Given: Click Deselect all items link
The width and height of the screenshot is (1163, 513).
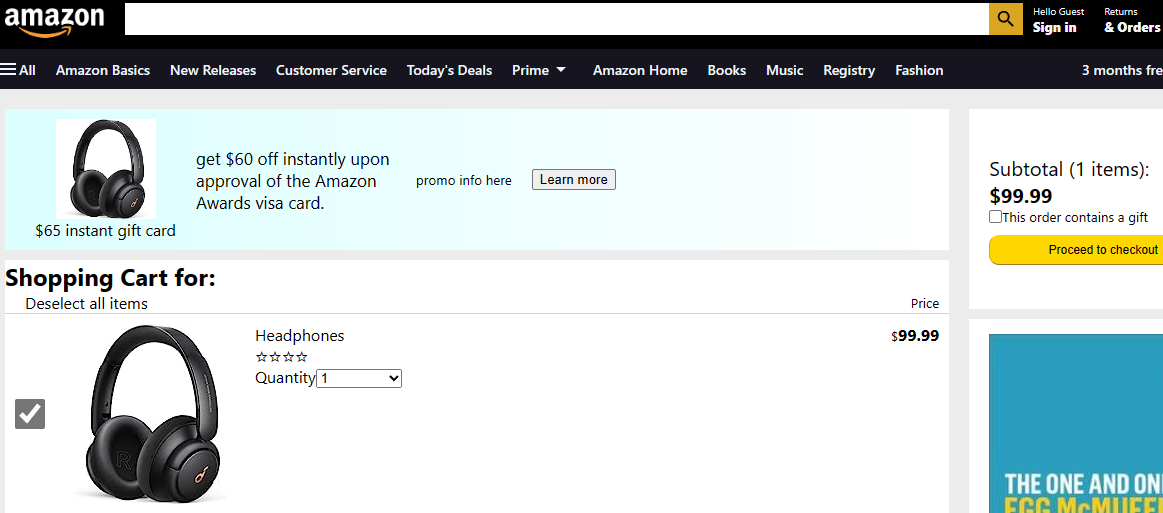Looking at the screenshot, I should tap(87, 303).
